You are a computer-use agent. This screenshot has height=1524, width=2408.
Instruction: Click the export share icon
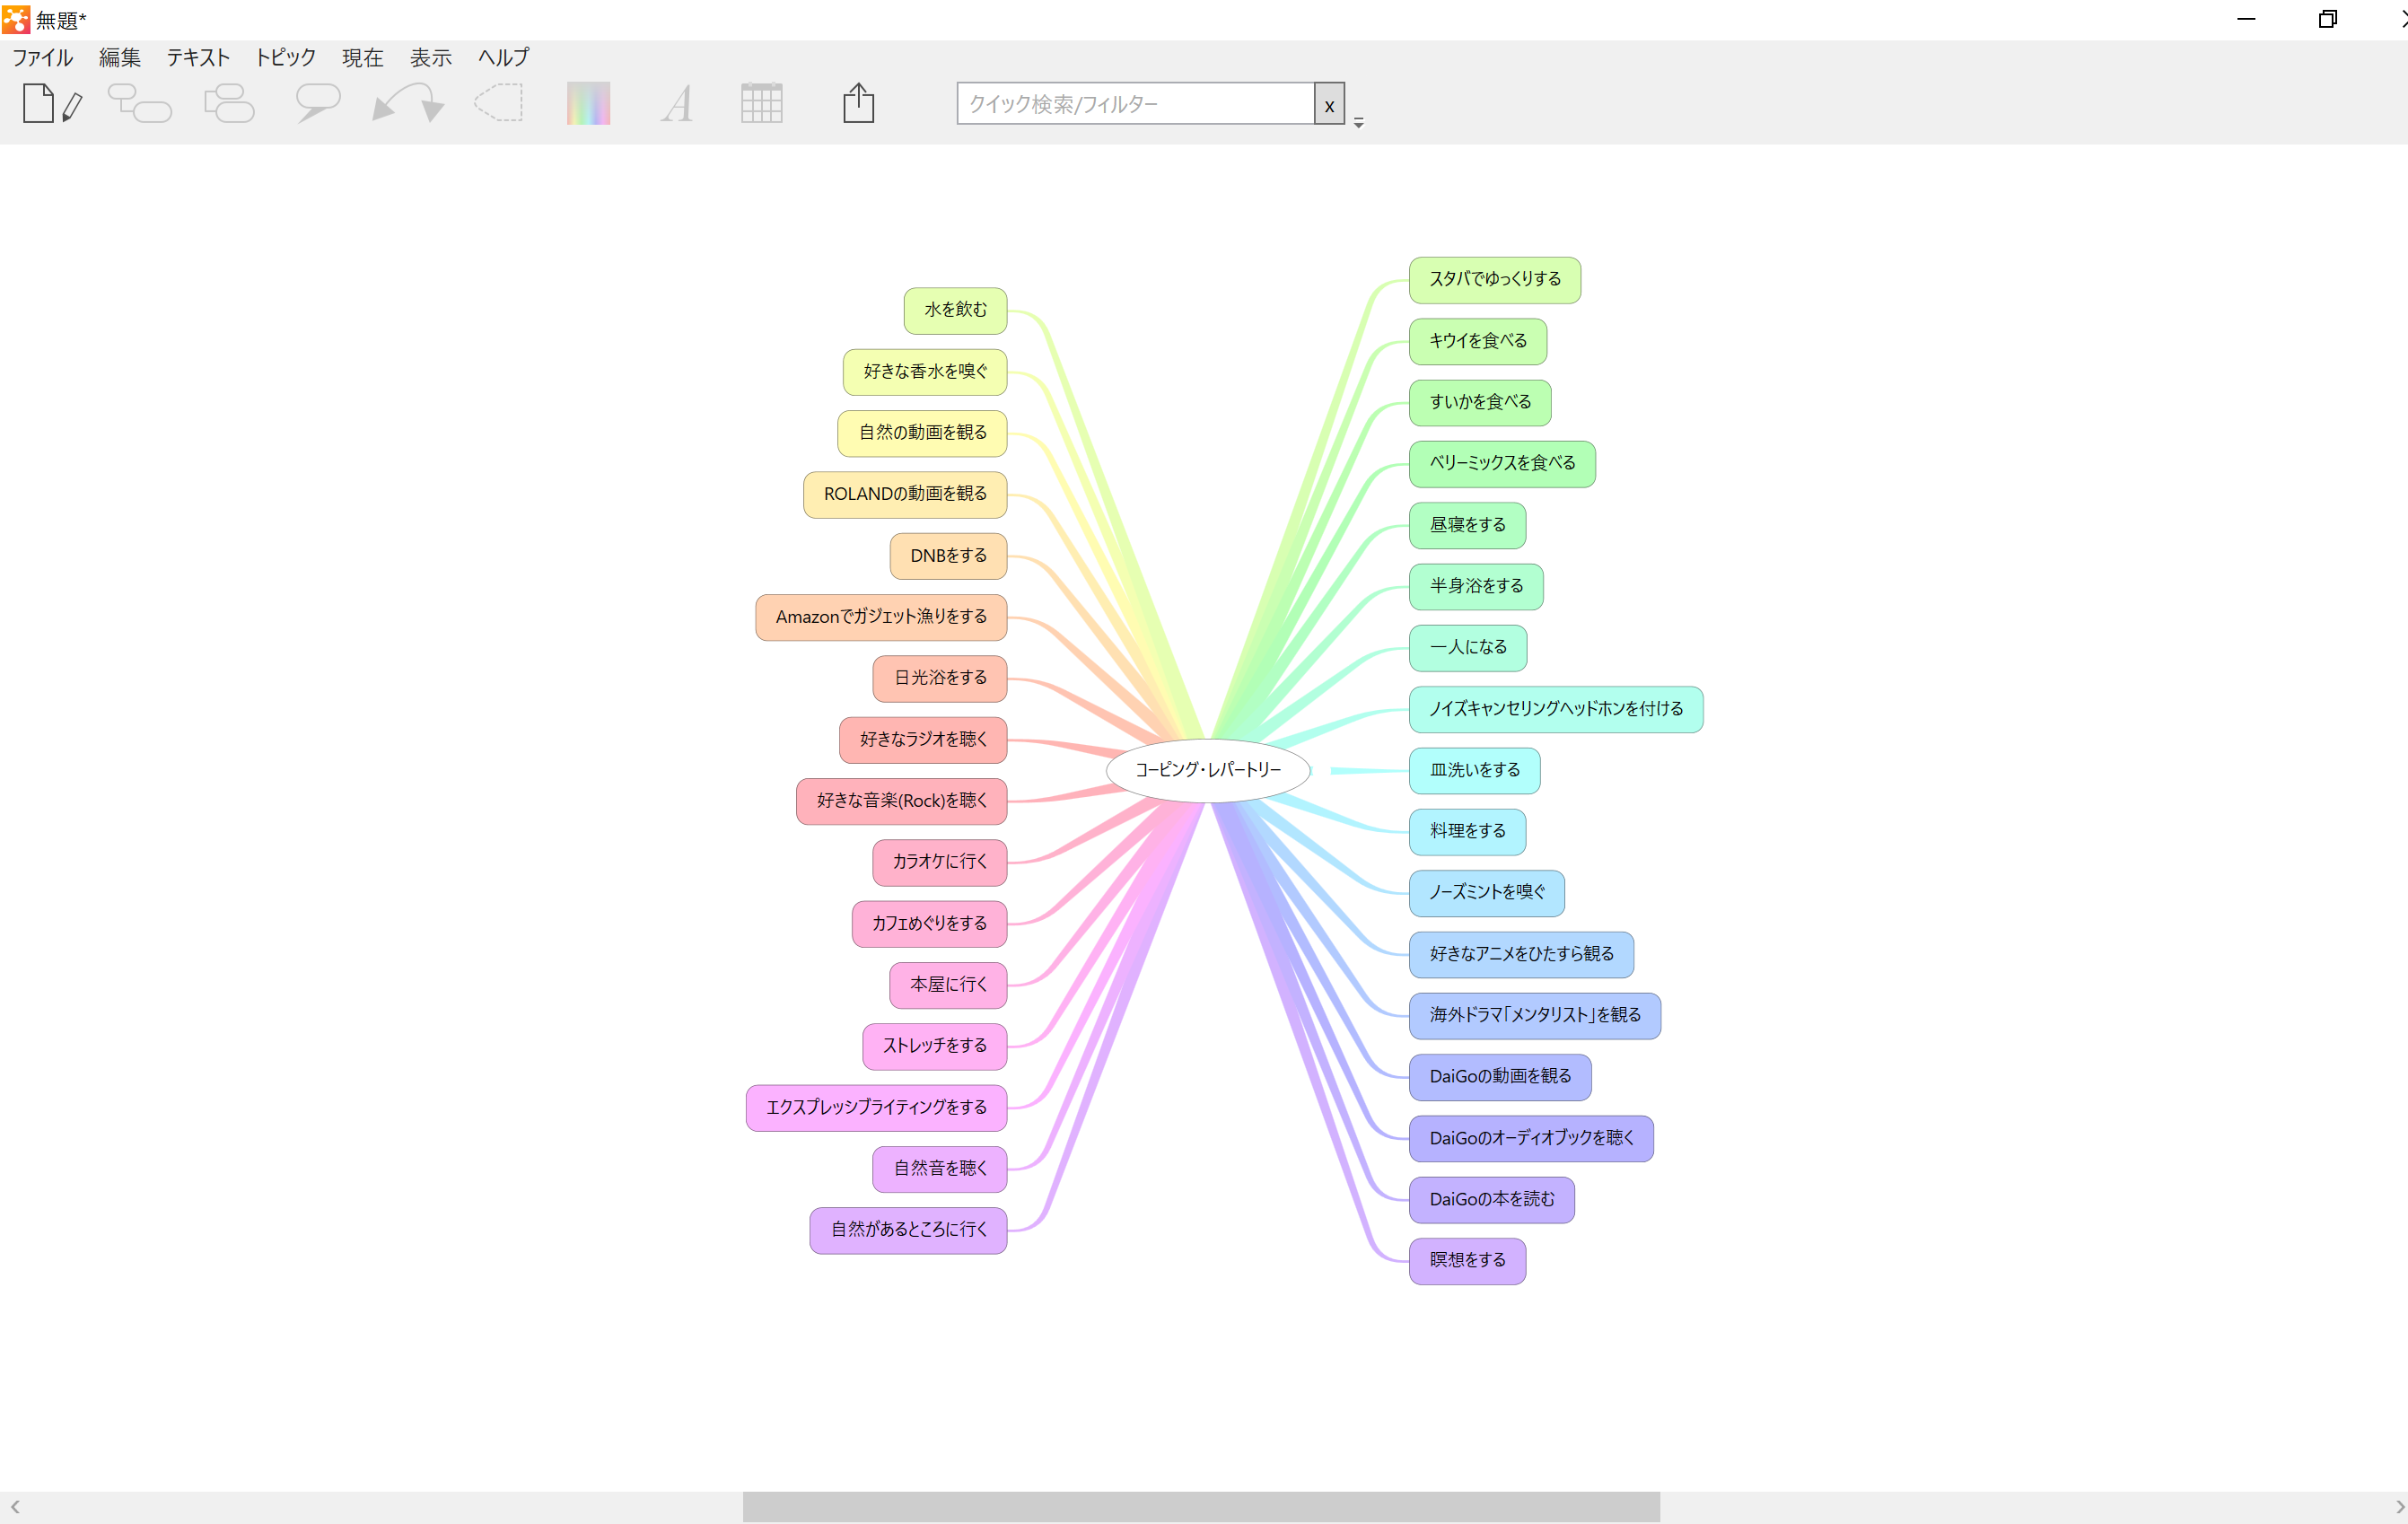click(858, 103)
